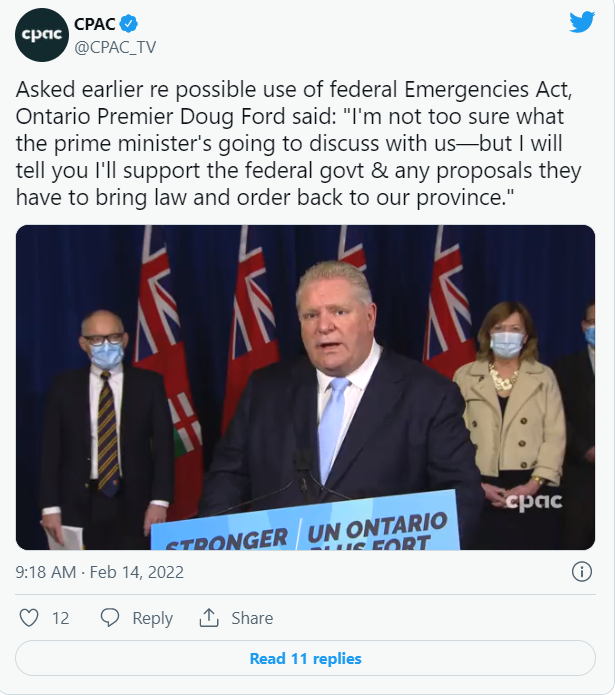Open CPAC account name link

[x=94, y=24]
